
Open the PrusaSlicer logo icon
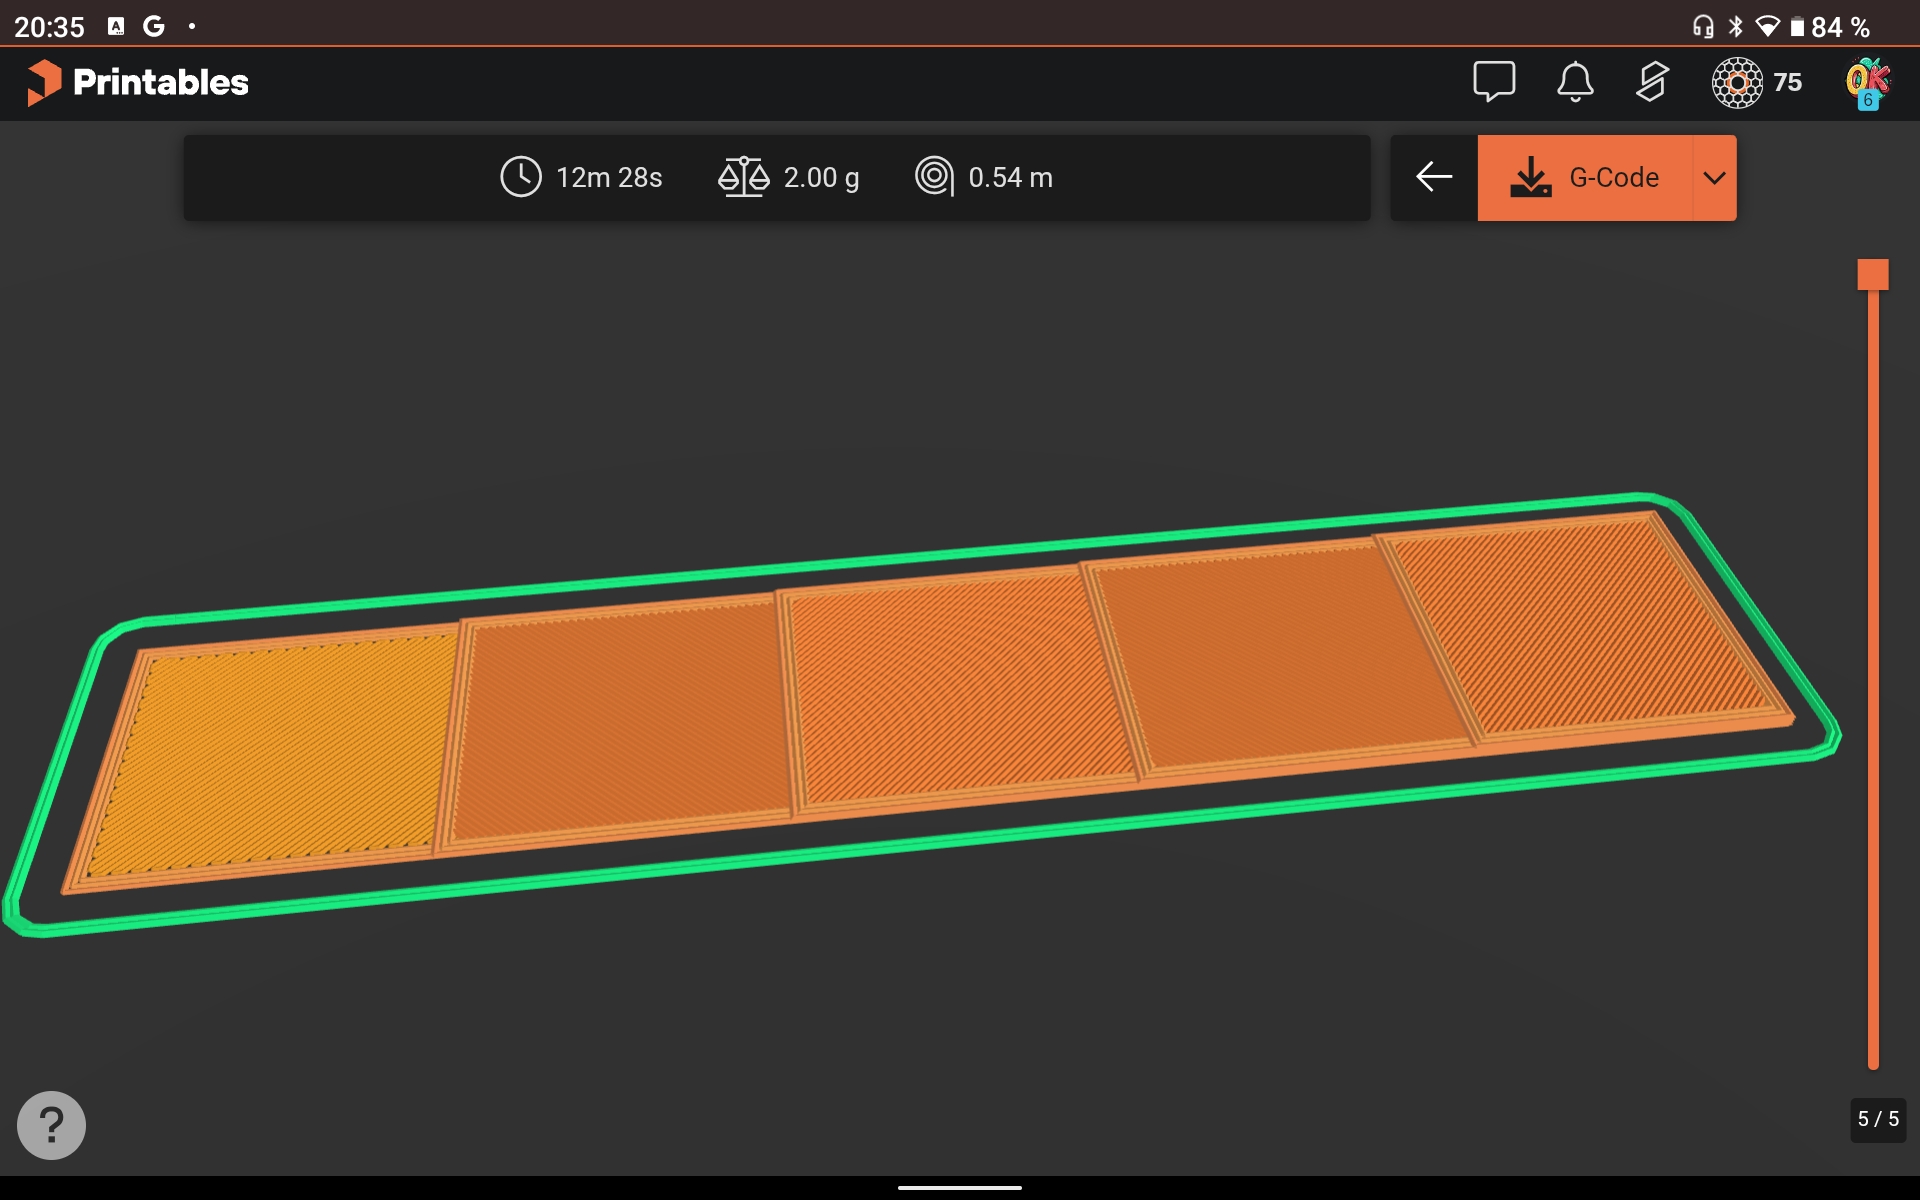pos(1652,82)
